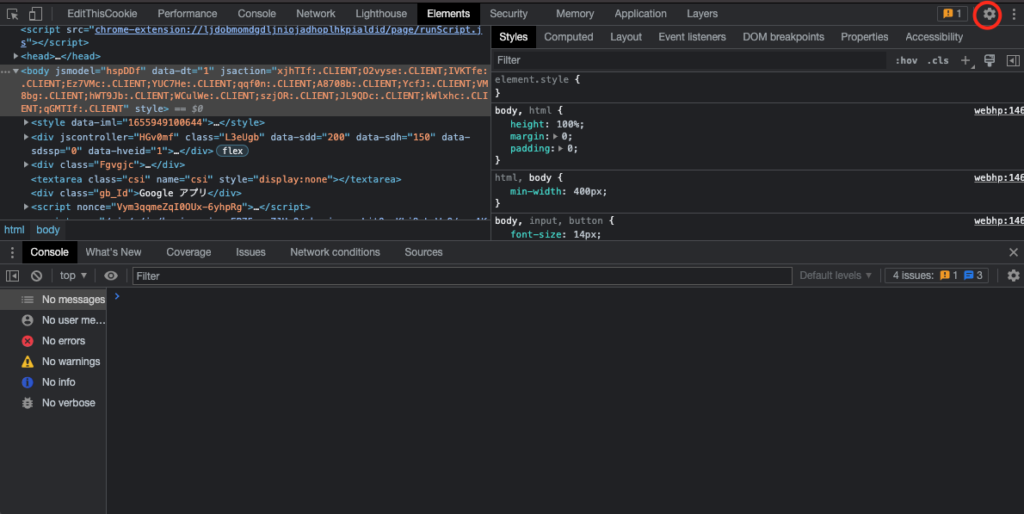This screenshot has height=514, width=1024.
Task: Open the top JavaScript context dropdown
Action: 73,276
